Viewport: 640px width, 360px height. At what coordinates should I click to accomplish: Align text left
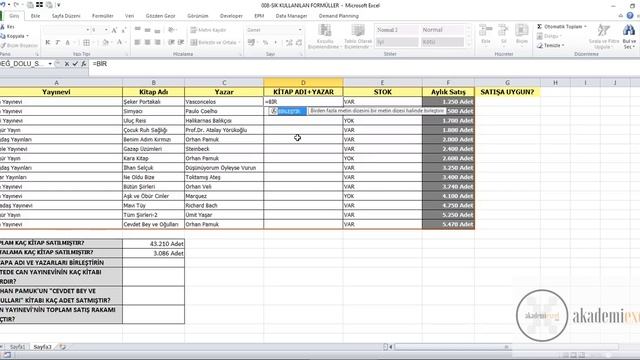(138, 42)
